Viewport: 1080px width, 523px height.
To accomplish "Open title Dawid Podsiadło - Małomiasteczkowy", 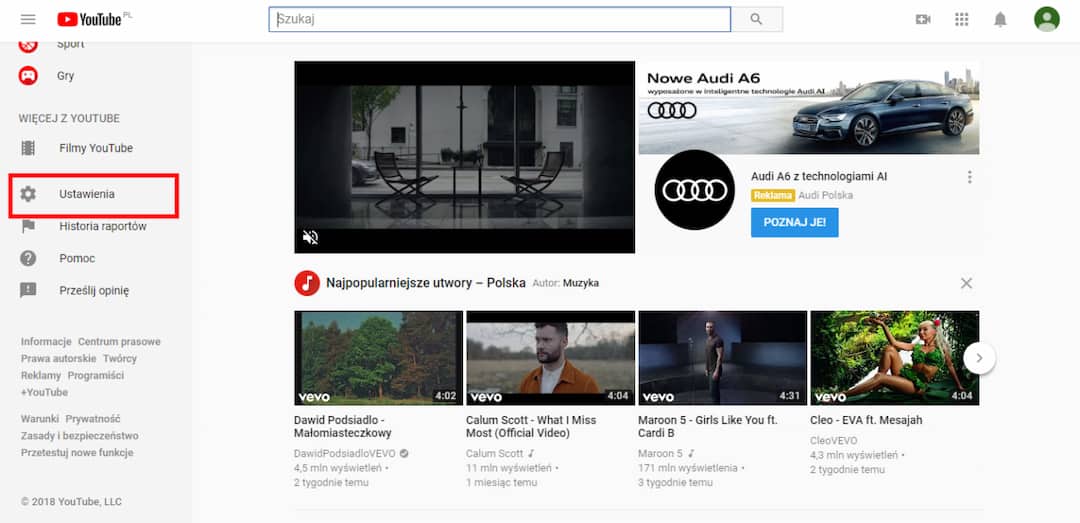I will click(342, 427).
